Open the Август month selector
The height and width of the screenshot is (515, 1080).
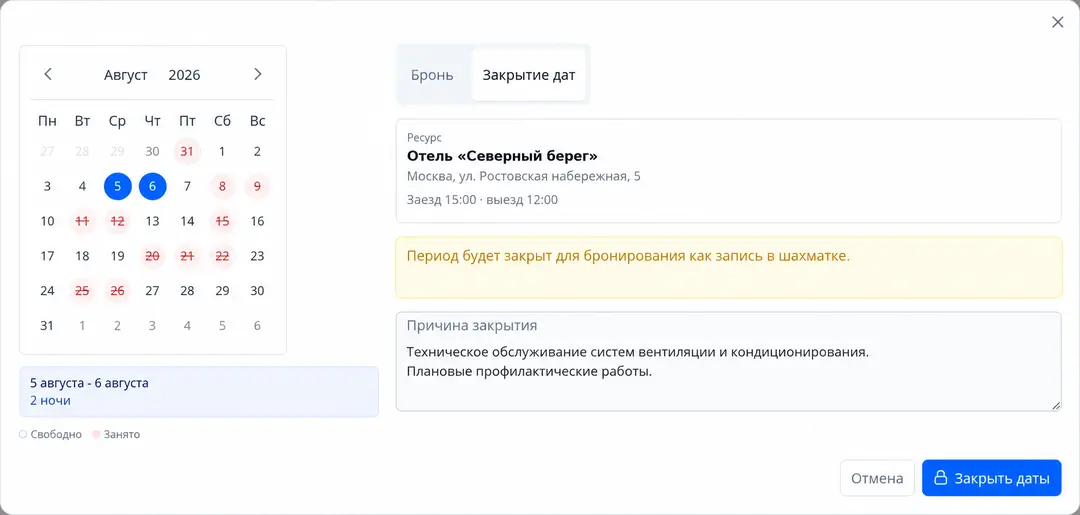click(125, 75)
